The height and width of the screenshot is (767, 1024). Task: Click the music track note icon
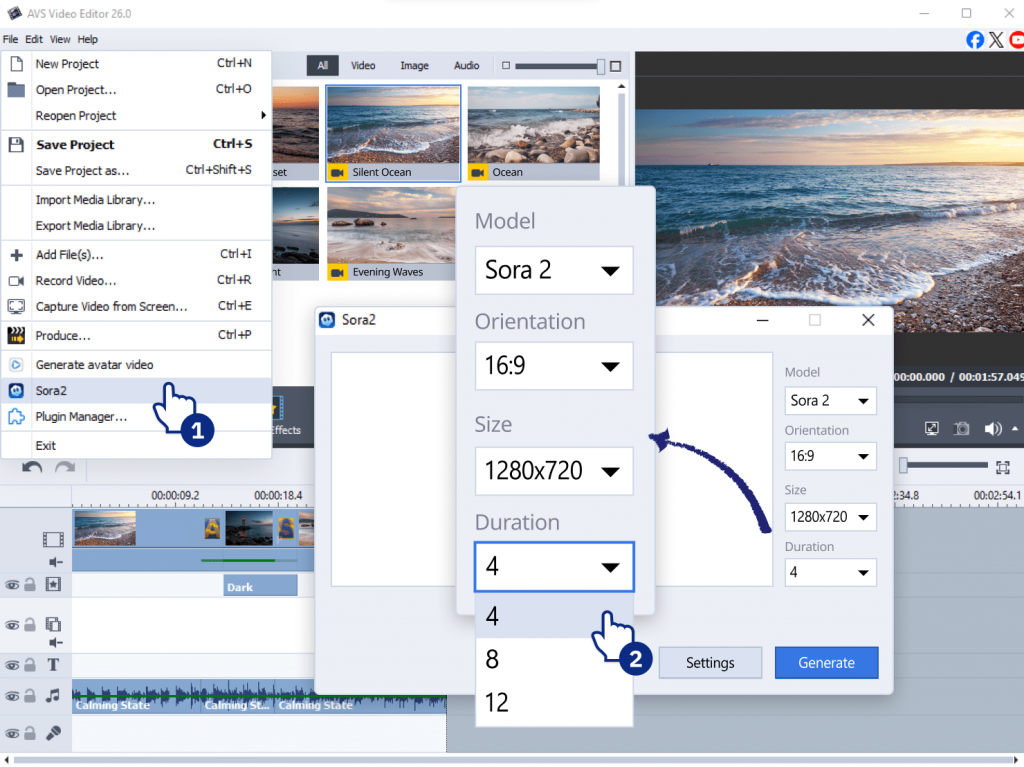(53, 695)
